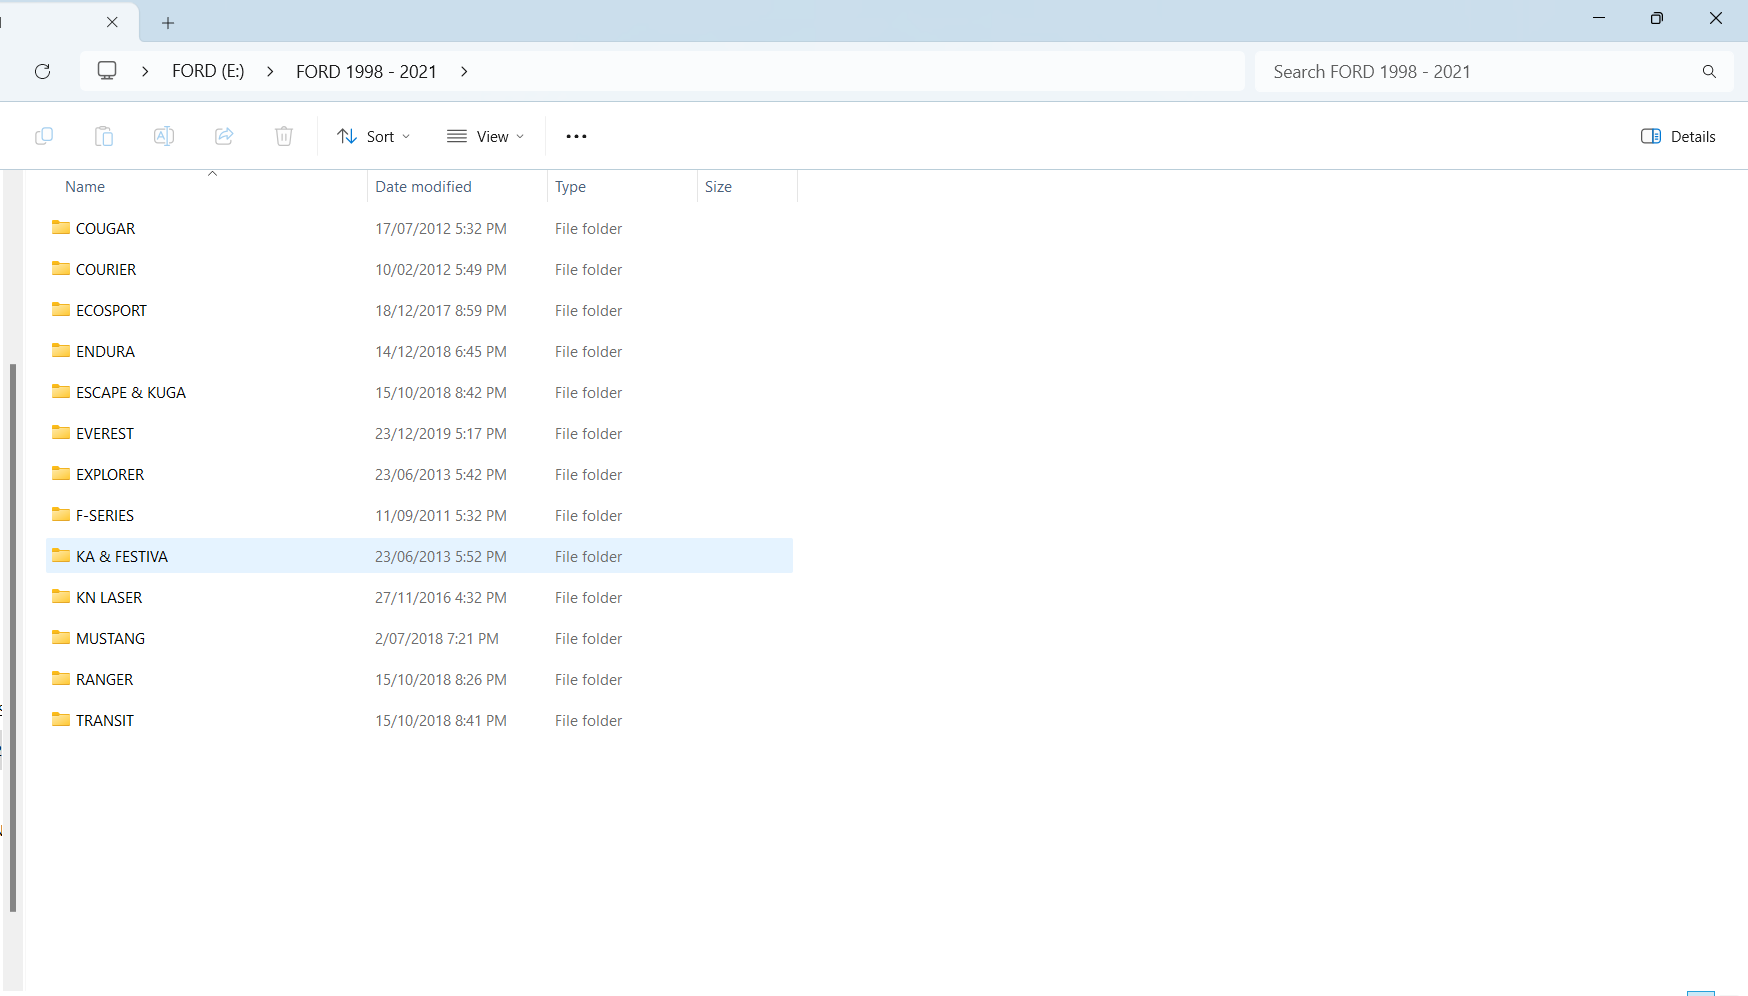Sort by Name column header
Viewport: 1748px width, 996px height.
coord(85,187)
